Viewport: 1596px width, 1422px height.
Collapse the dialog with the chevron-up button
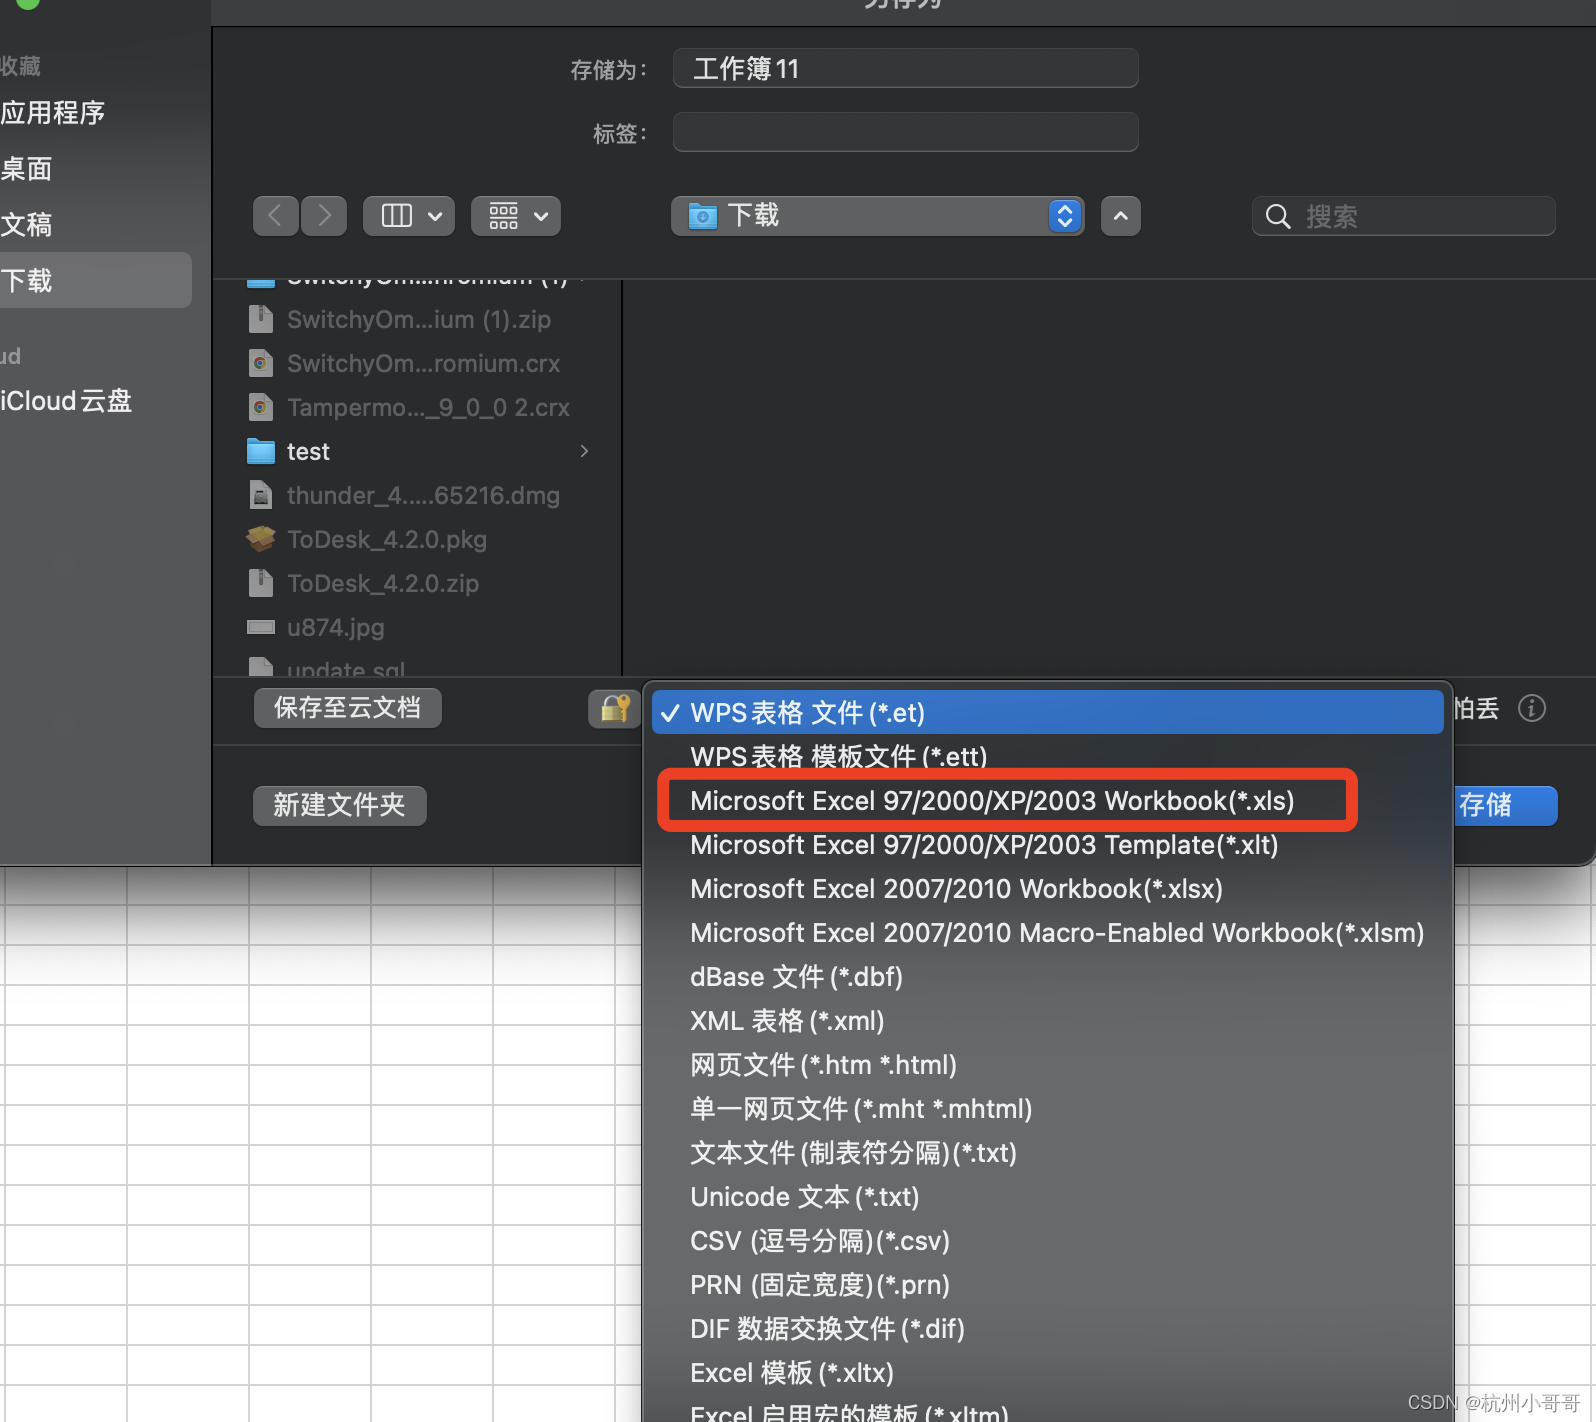point(1121,216)
